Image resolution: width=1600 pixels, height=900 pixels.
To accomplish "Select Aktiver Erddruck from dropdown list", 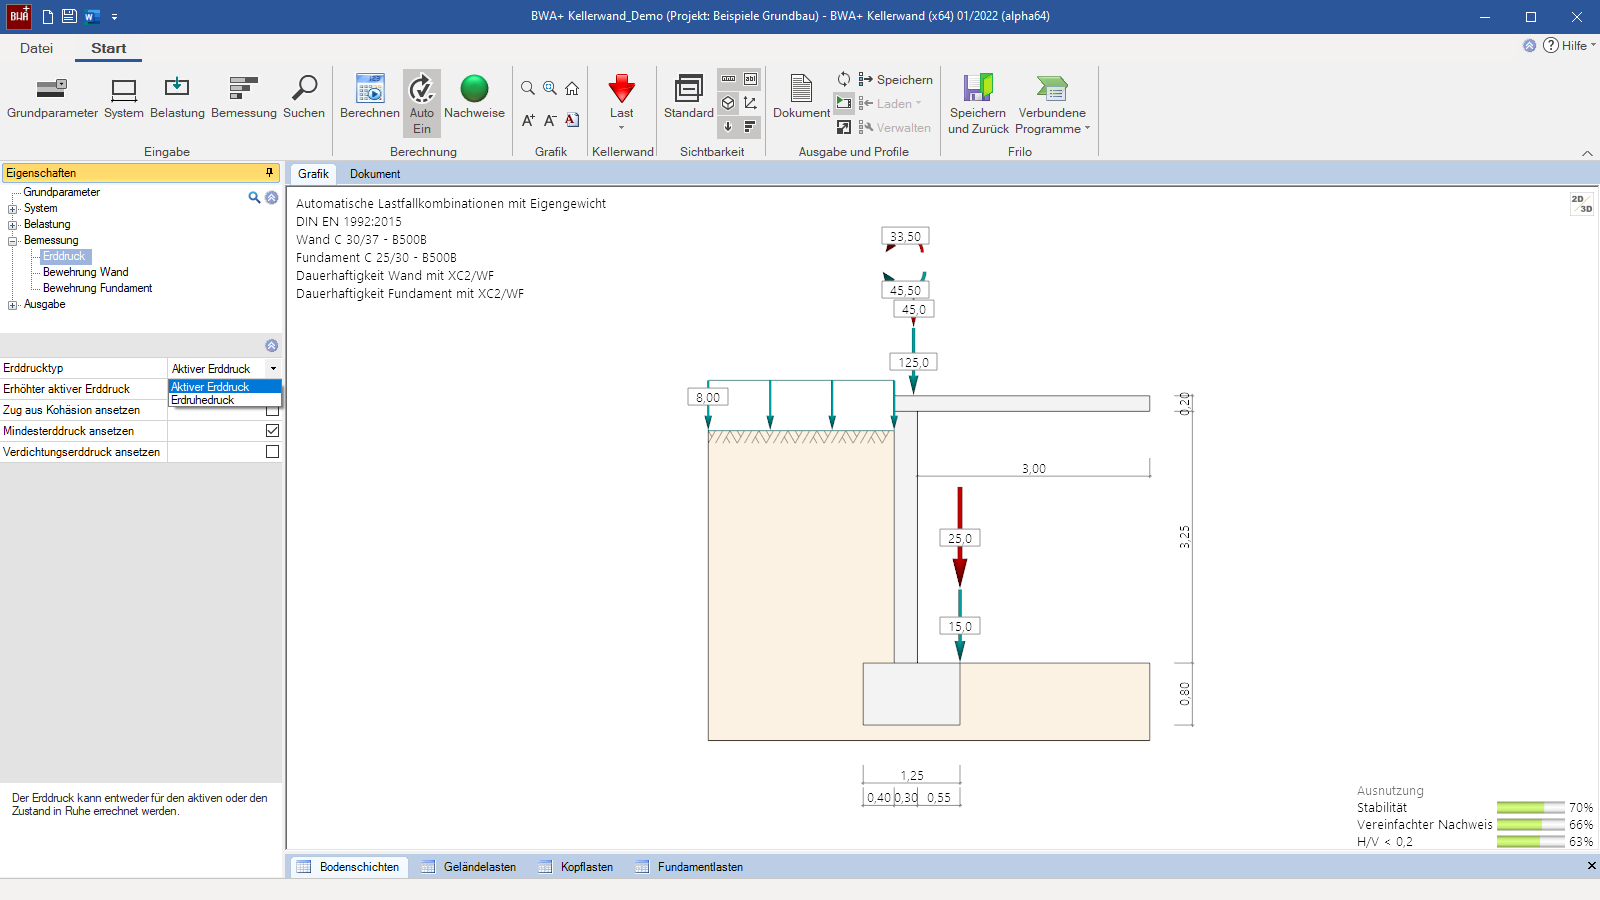I will 225,387.
